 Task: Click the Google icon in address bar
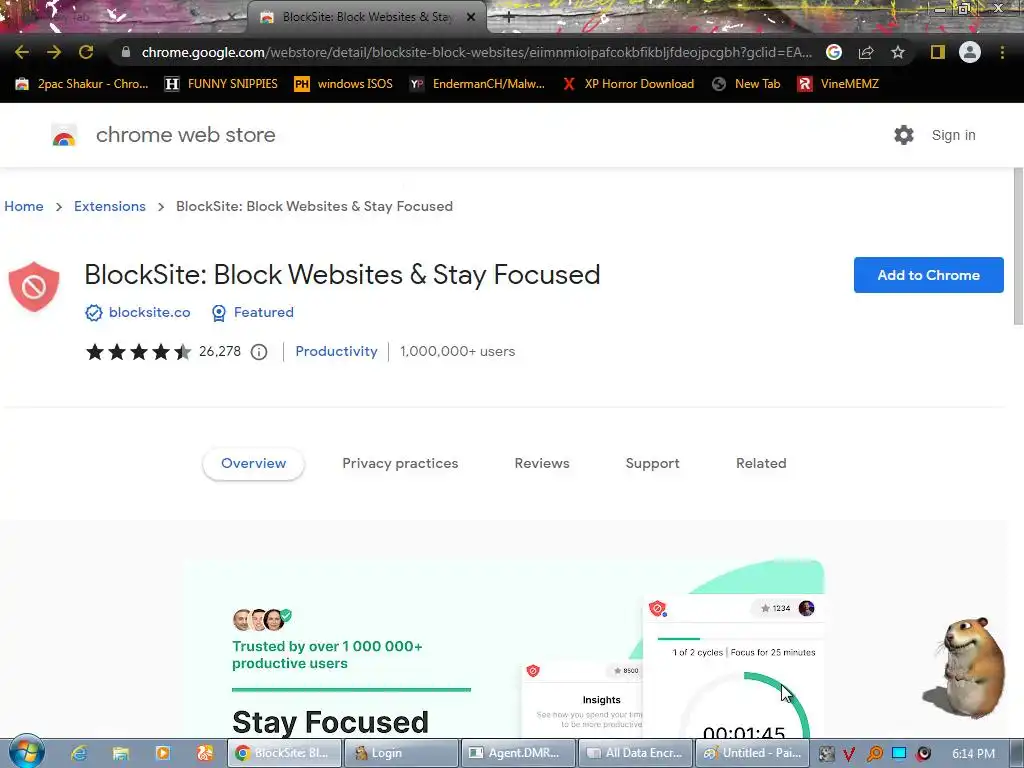coord(834,52)
